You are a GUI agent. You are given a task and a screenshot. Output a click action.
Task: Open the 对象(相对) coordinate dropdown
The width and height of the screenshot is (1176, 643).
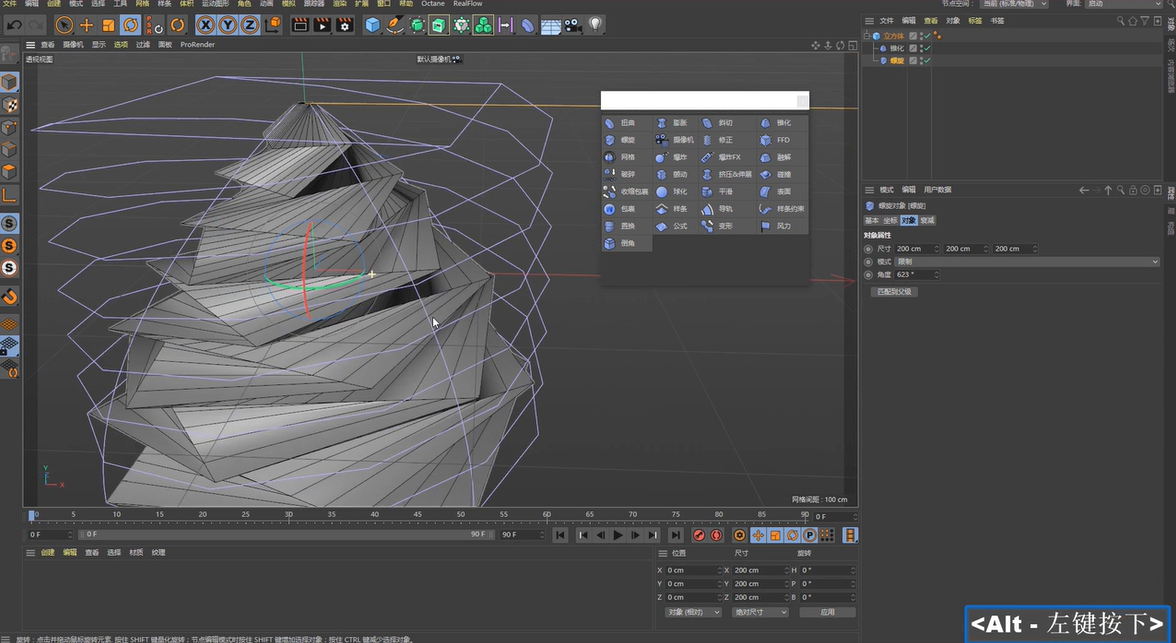693,612
